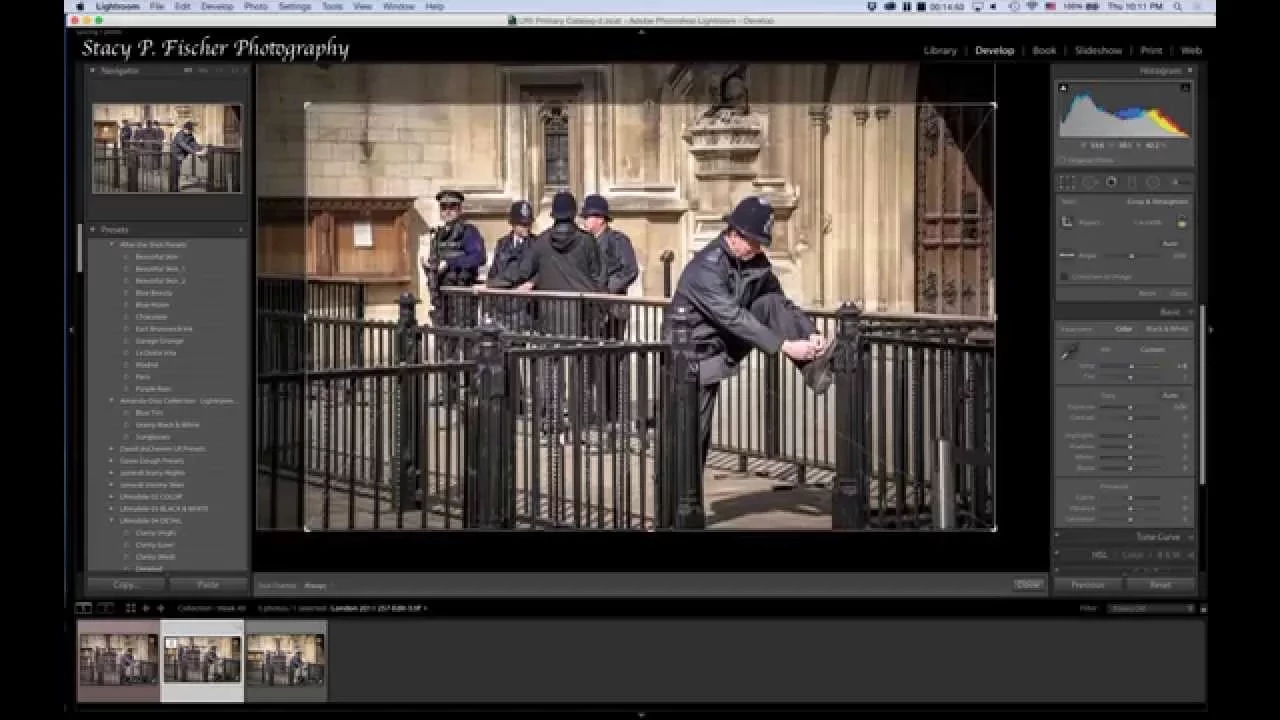The width and height of the screenshot is (1280, 720).
Task: Click the add preset plus icon
Action: tap(240, 230)
